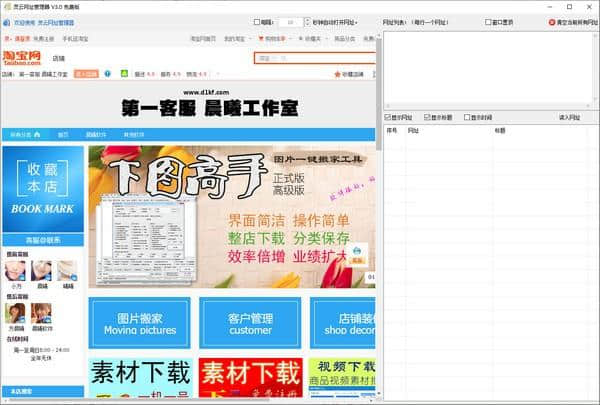Click the home icon in blue navigation bar
600x405 pixels.
point(37,133)
